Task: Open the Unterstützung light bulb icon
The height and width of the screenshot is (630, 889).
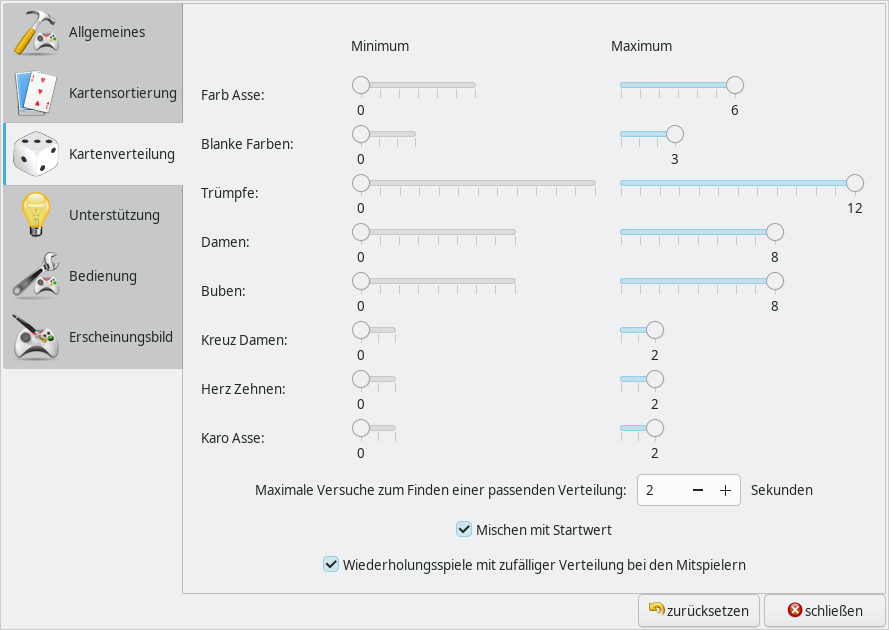Action: [37, 214]
